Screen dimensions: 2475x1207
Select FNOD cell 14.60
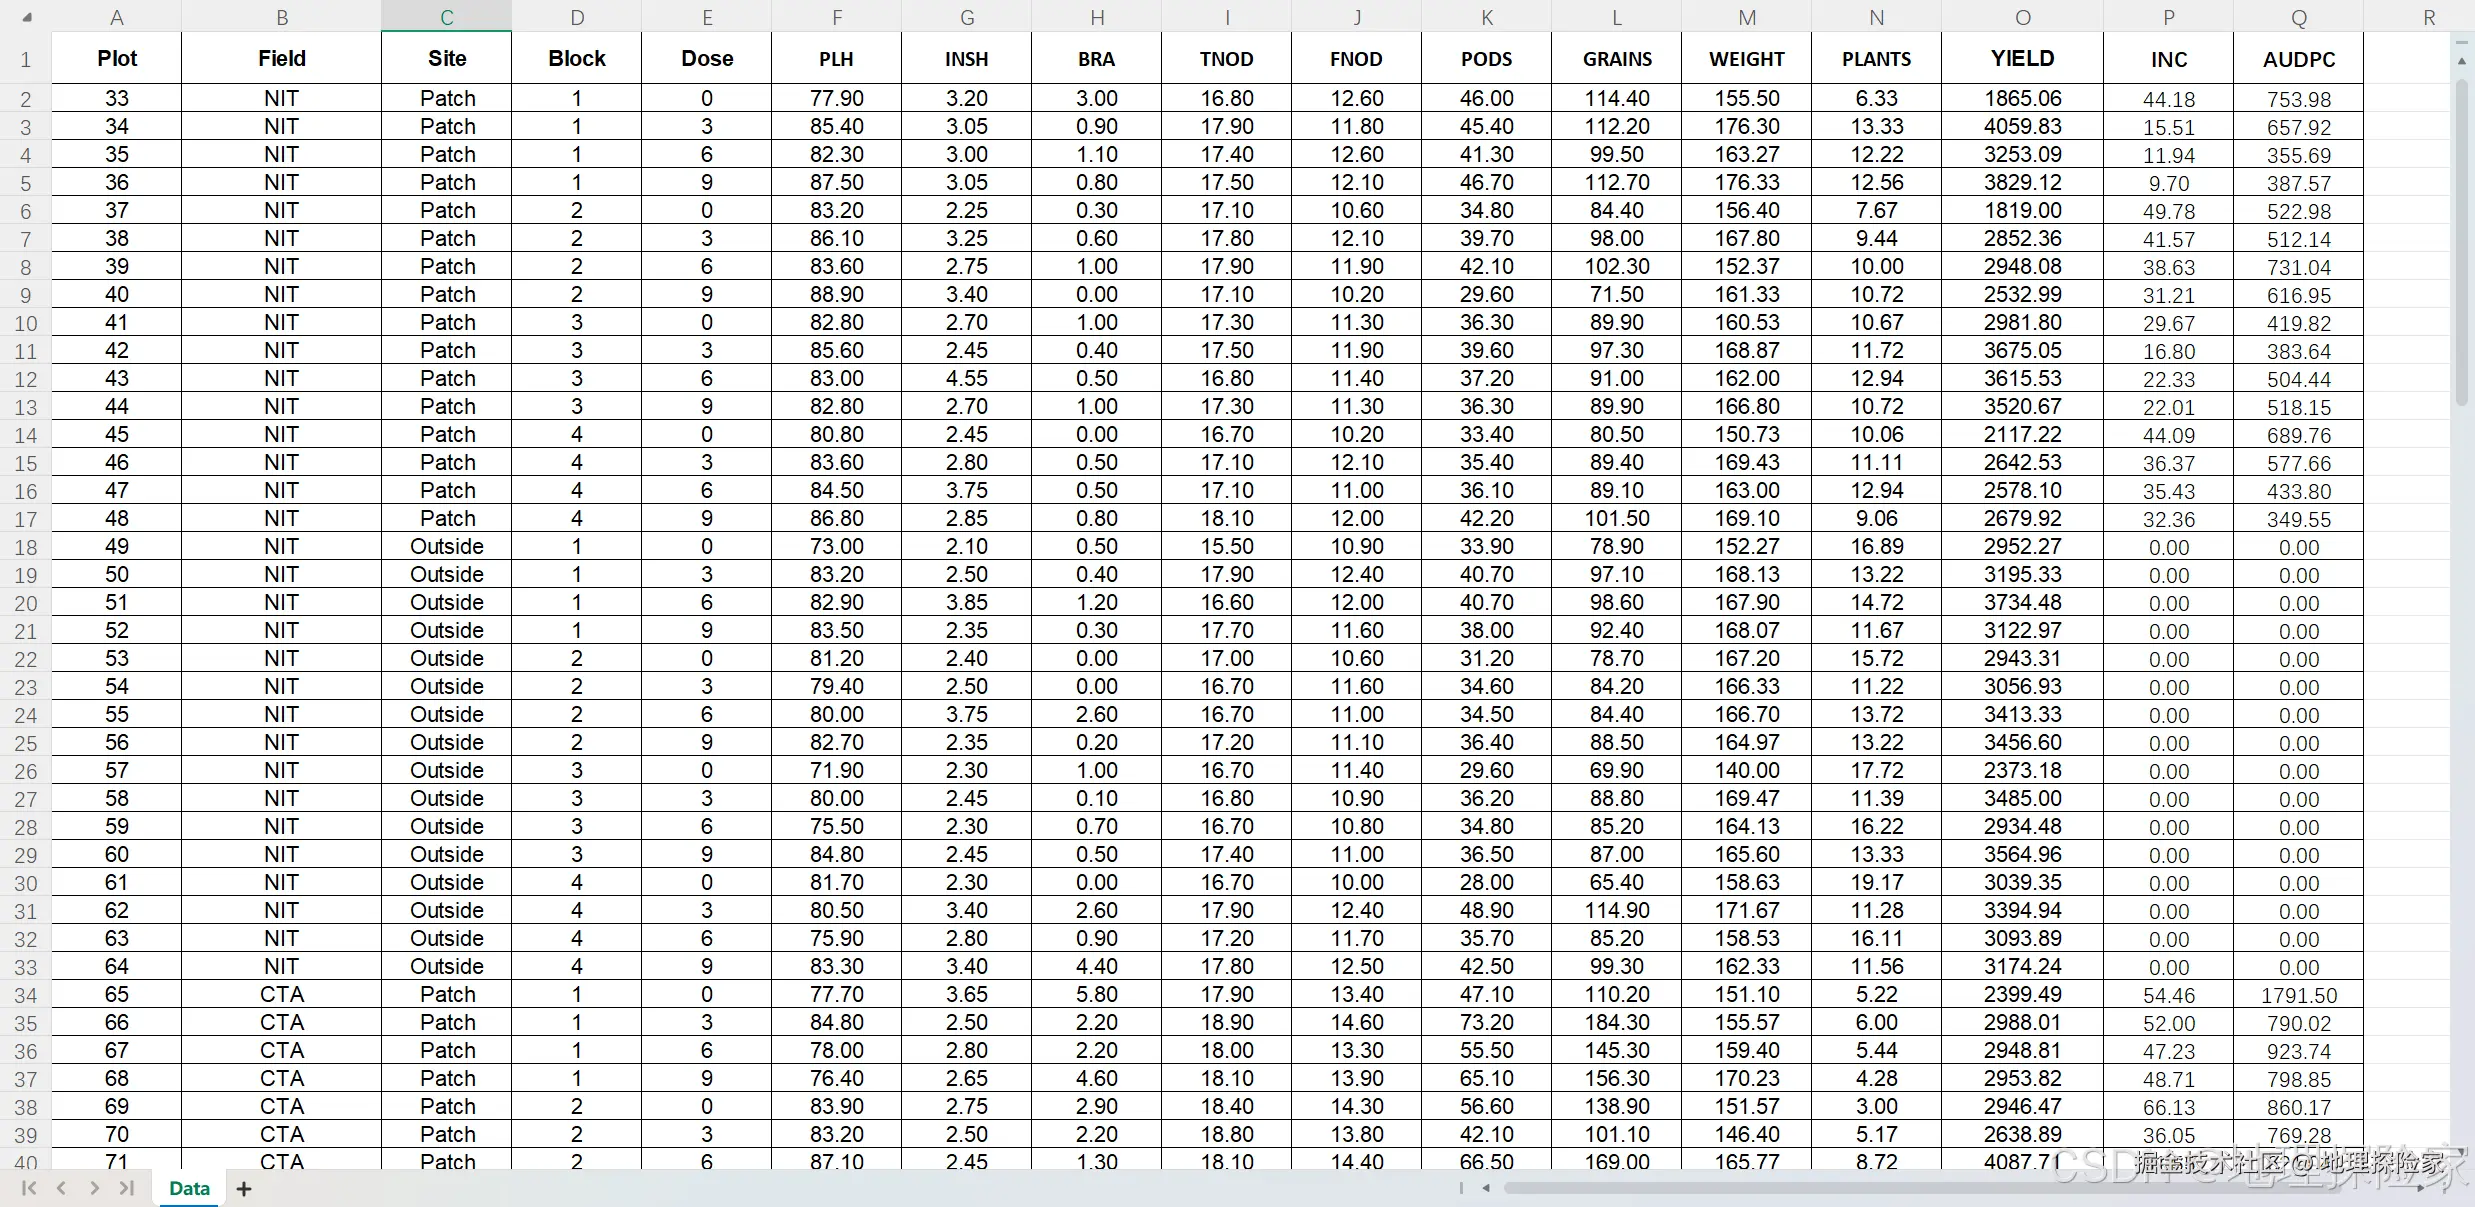[1357, 1023]
